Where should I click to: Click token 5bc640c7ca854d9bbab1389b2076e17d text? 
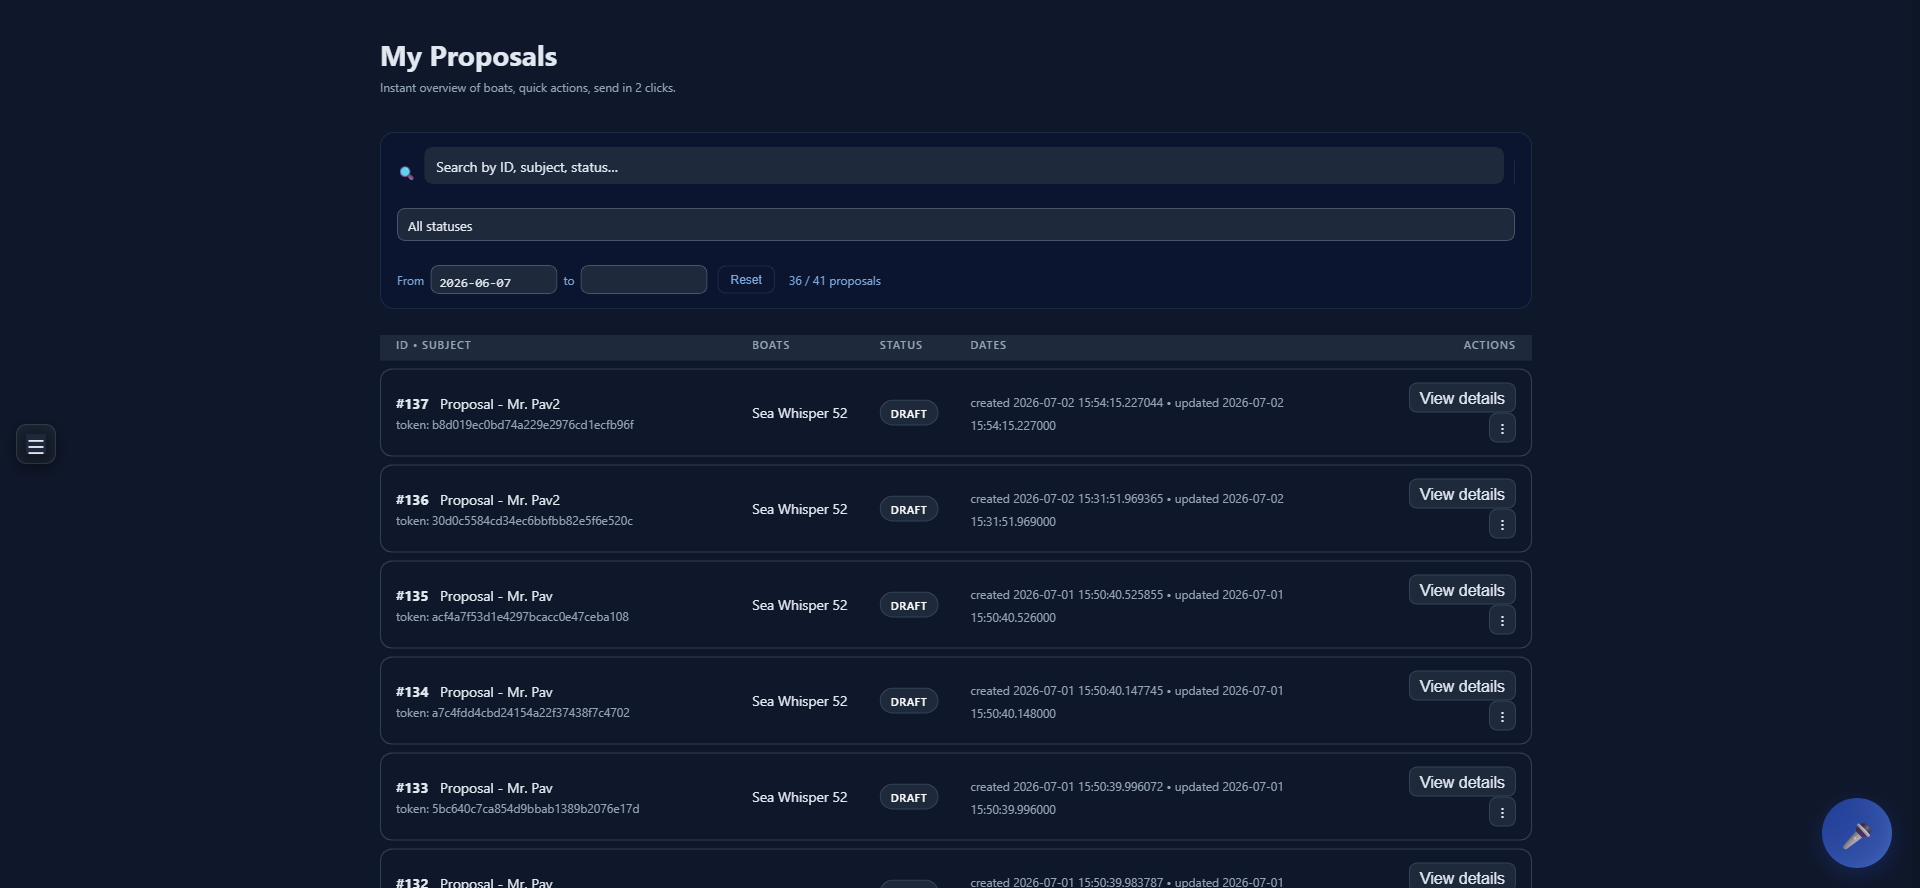coord(517,809)
